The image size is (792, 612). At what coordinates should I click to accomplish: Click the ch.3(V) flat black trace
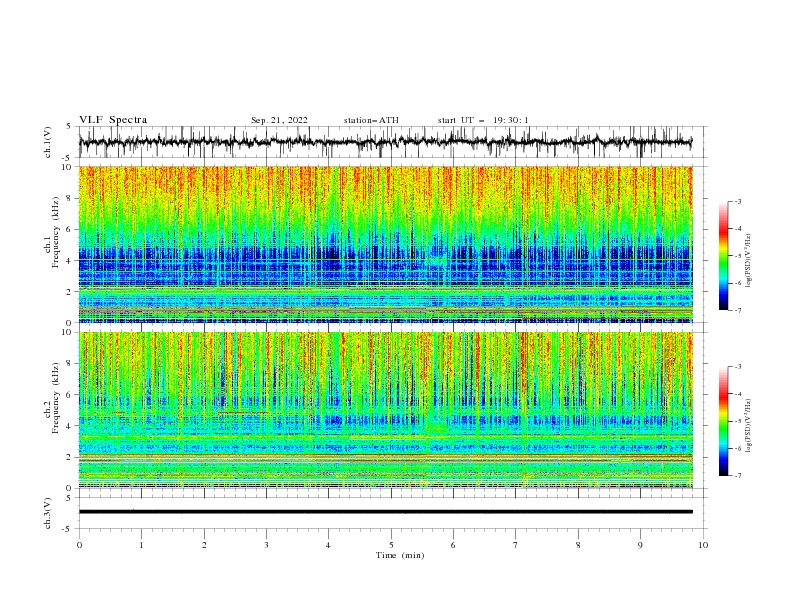(x=385, y=512)
